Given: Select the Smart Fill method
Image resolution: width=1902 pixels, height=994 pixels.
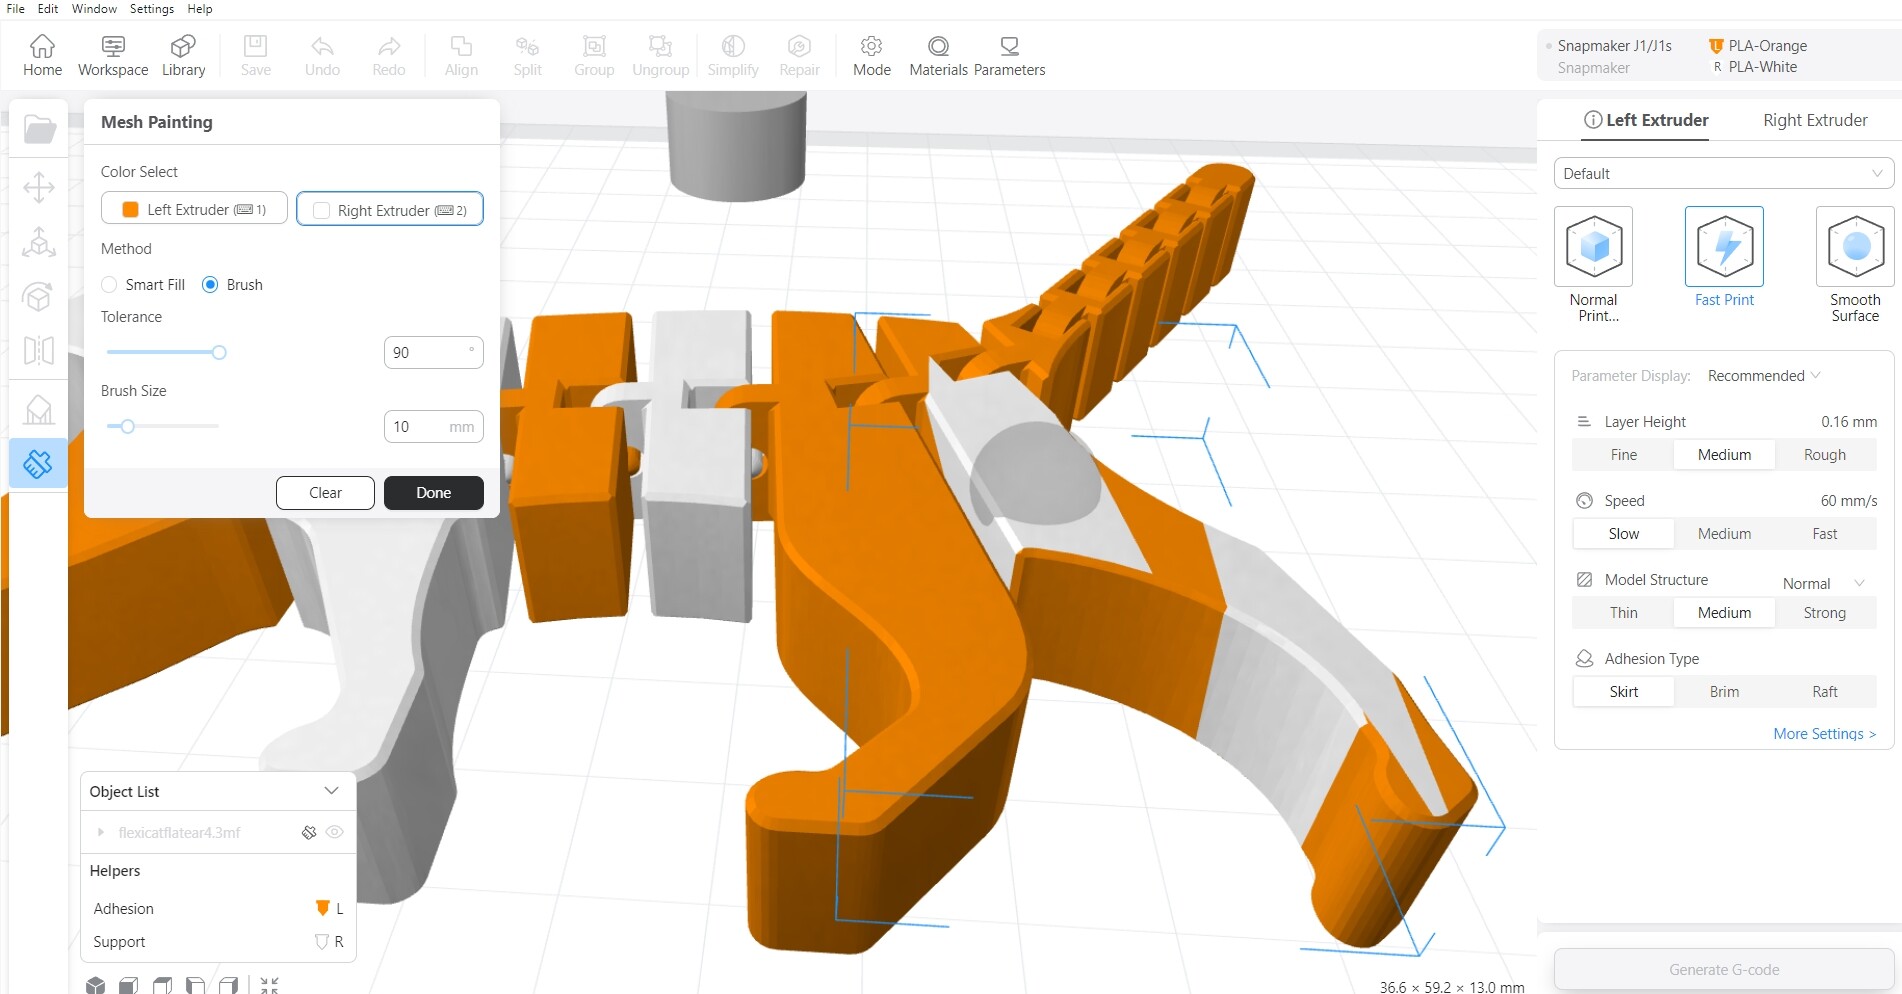Looking at the screenshot, I should (x=110, y=285).
